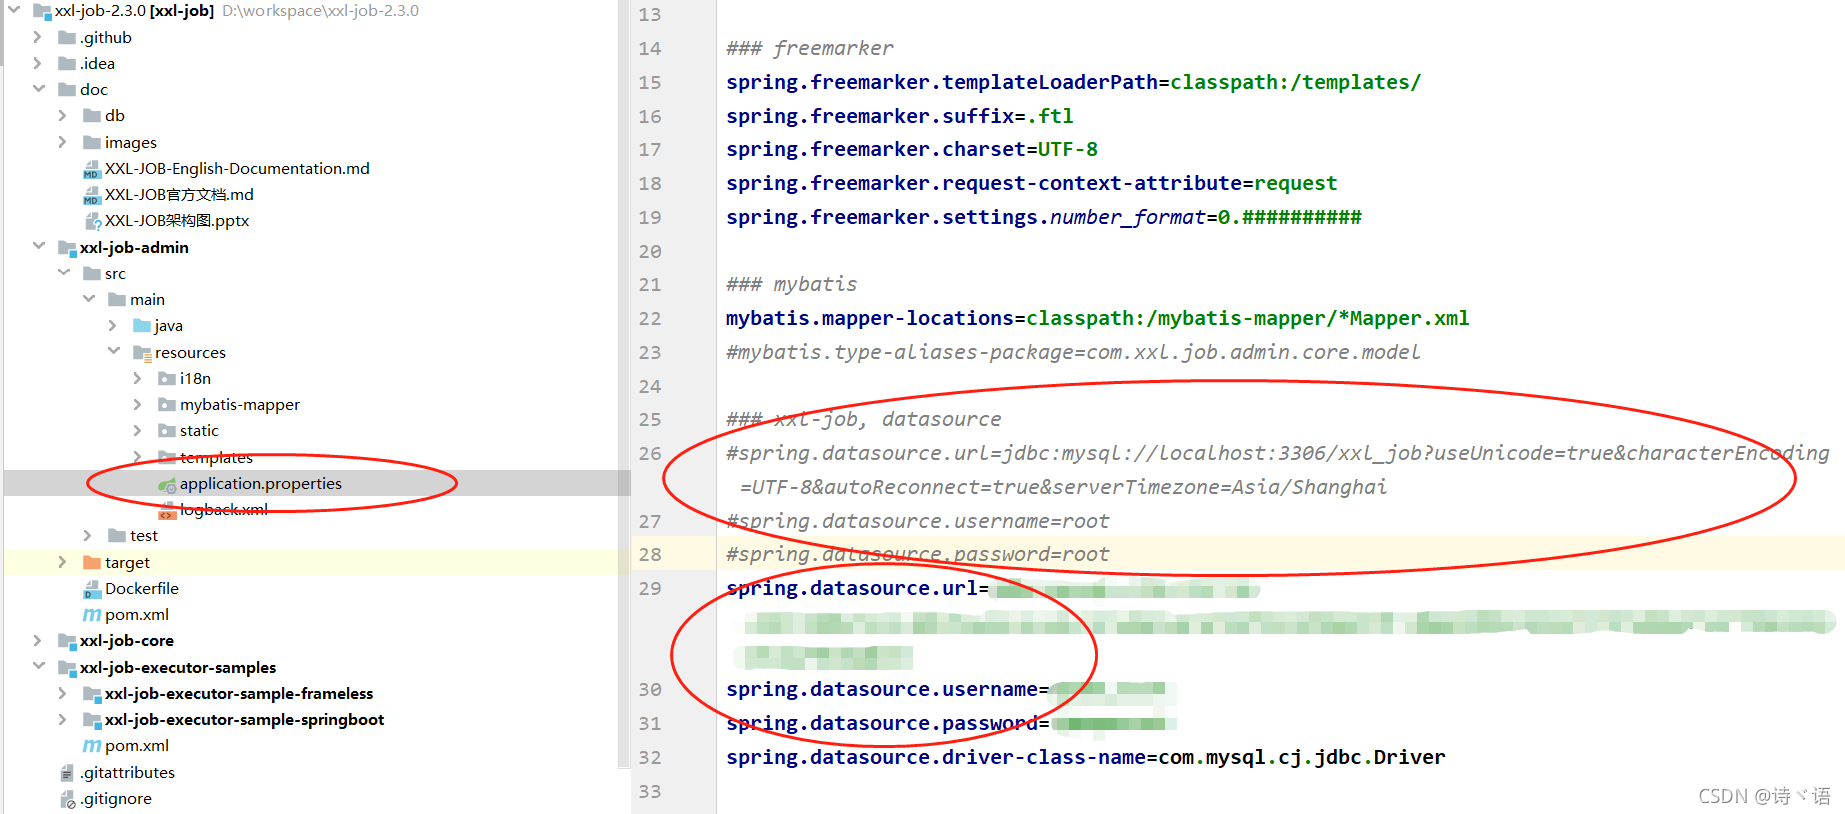Expand the test folder arrow

point(88,536)
